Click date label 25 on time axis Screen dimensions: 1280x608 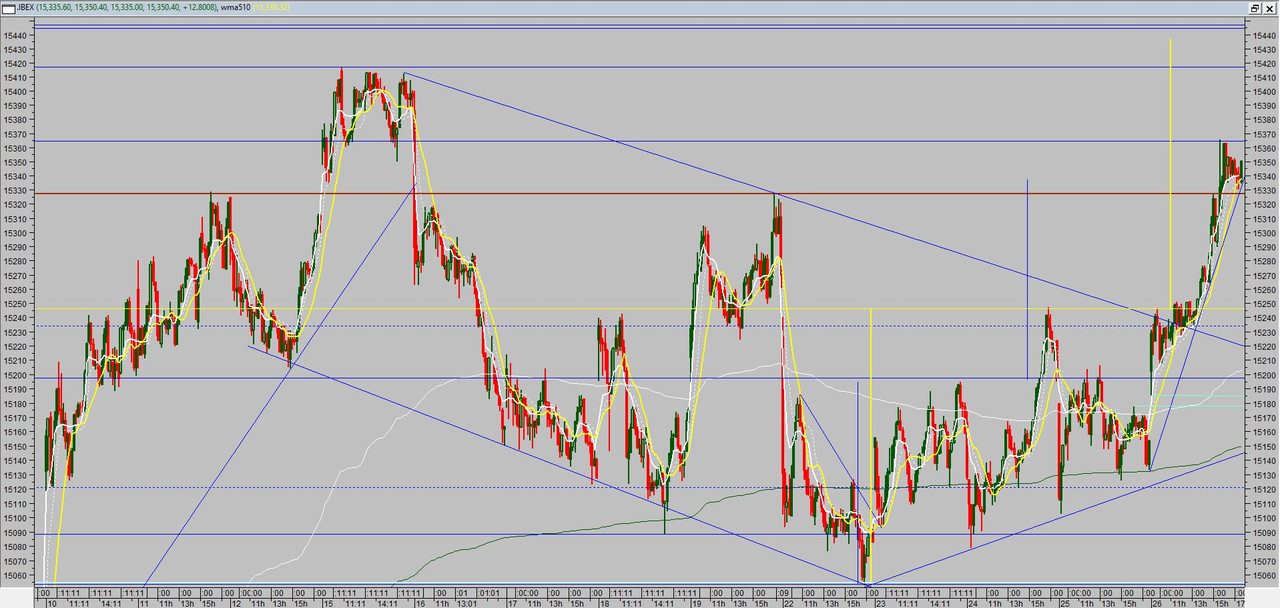point(1064,604)
